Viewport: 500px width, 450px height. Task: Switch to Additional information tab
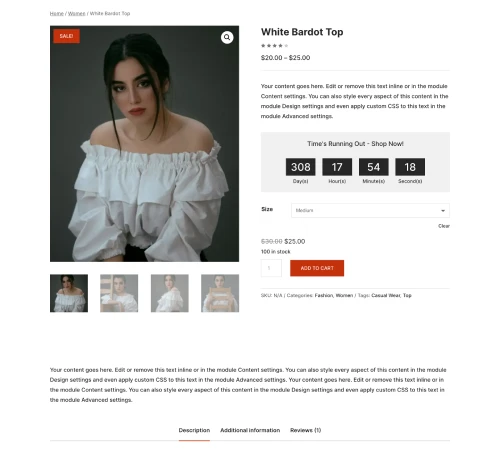(250, 430)
